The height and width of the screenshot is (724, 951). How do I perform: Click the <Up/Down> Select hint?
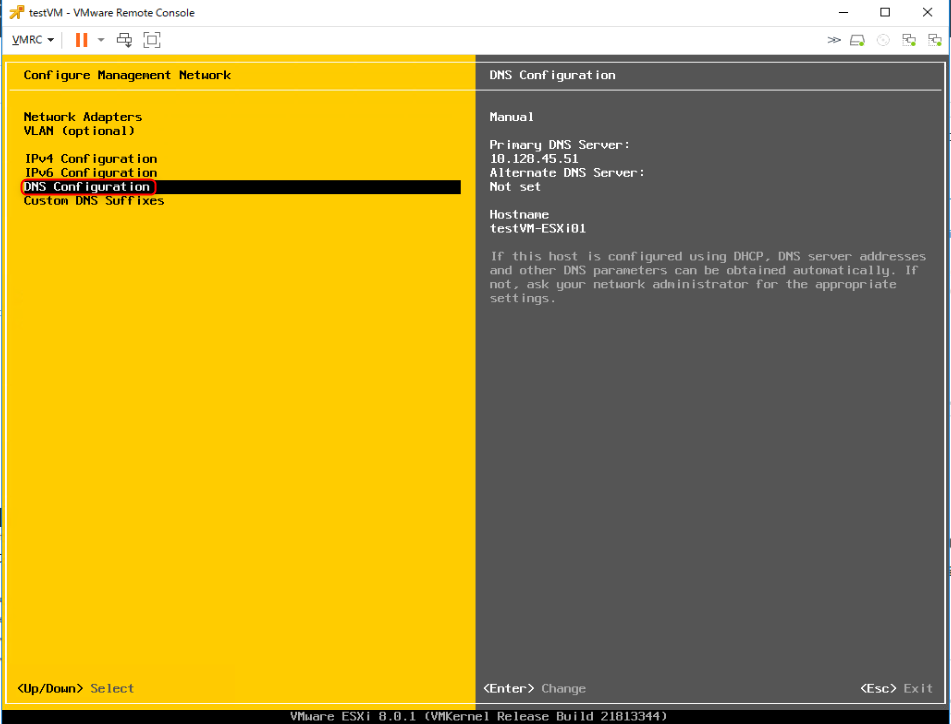pos(75,688)
